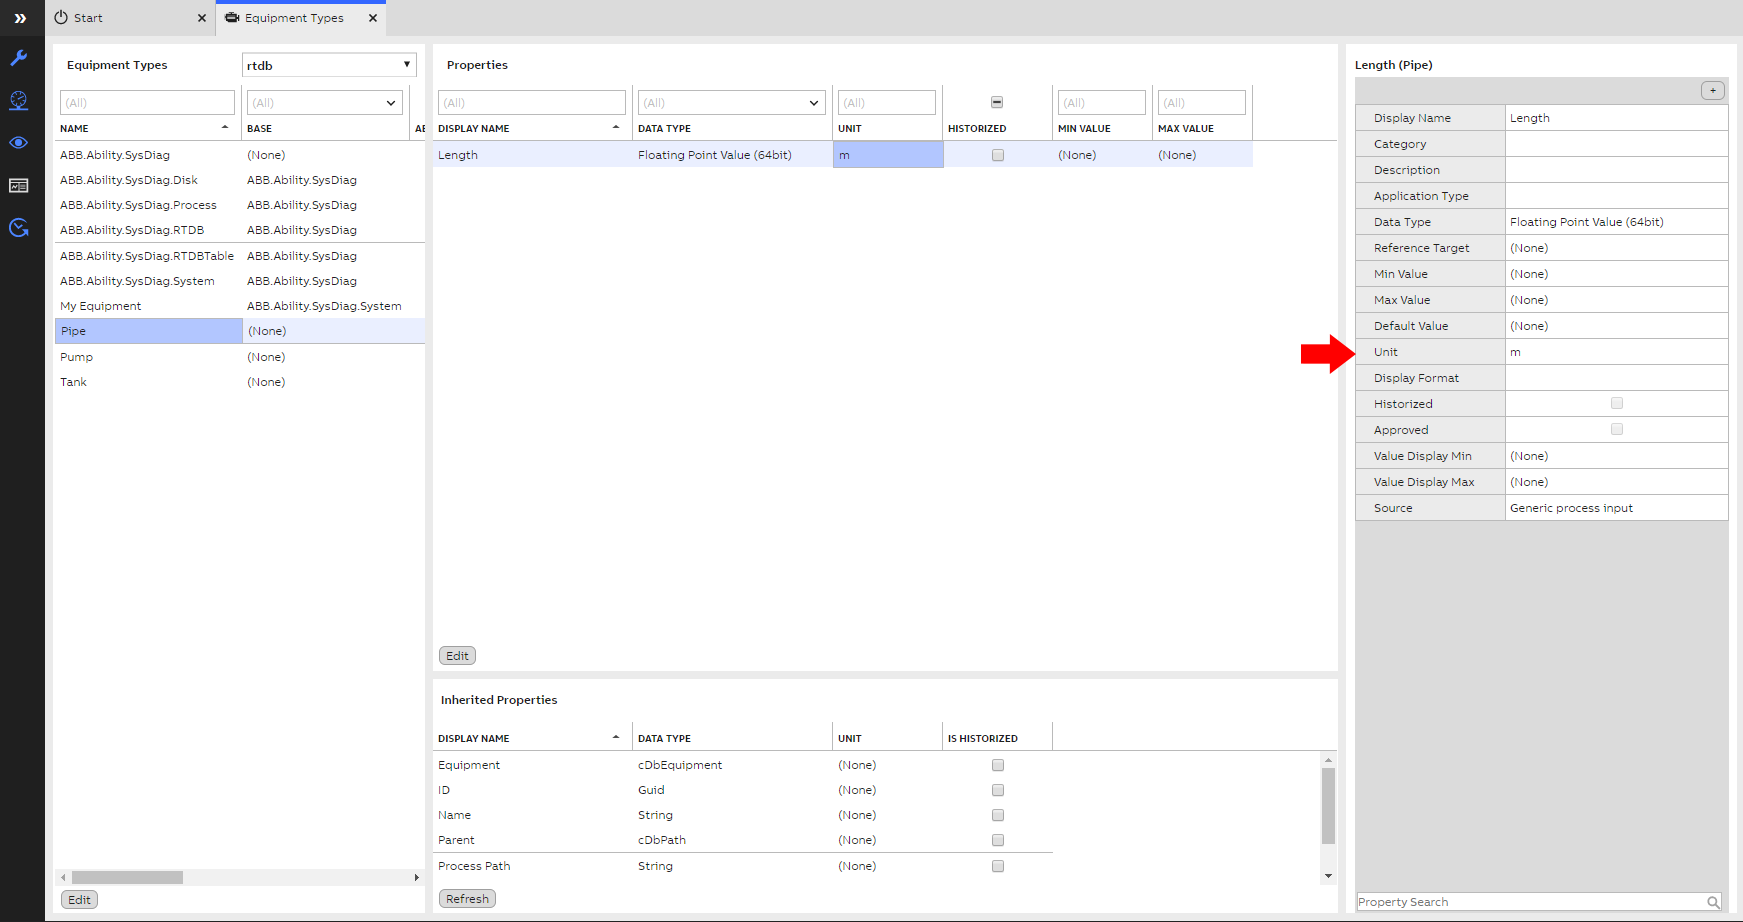The height and width of the screenshot is (922, 1743).
Task: Expand the Length (Pipe) panel plus button
Action: [x=1713, y=91]
